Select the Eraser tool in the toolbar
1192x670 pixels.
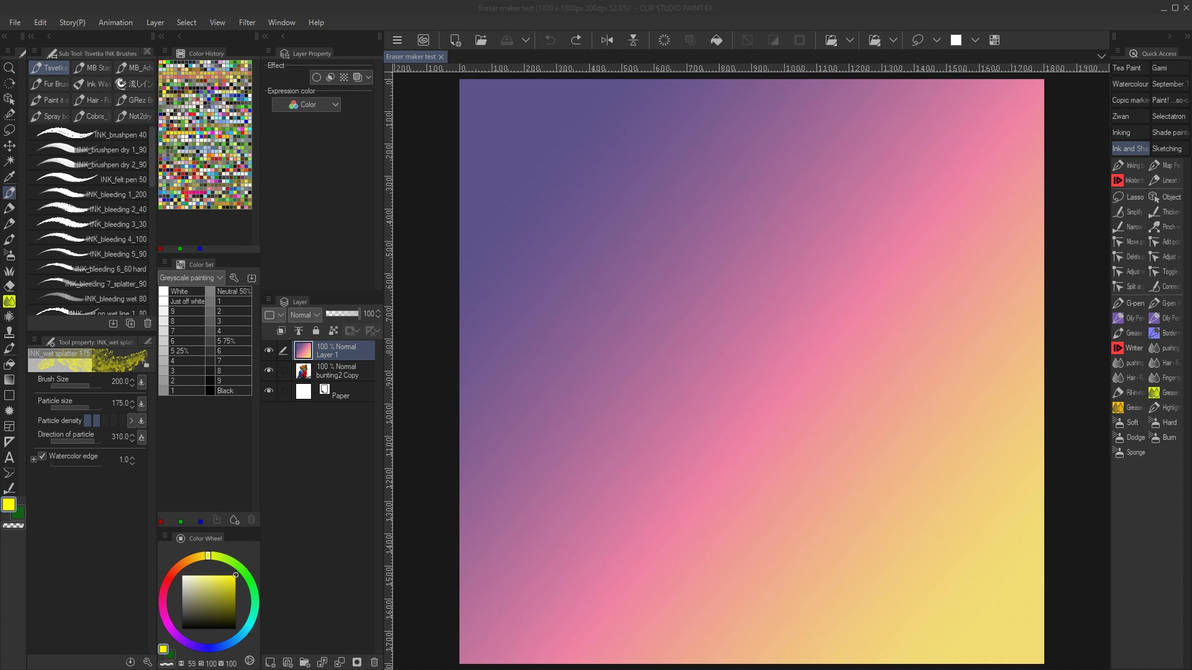pyautogui.click(x=9, y=286)
